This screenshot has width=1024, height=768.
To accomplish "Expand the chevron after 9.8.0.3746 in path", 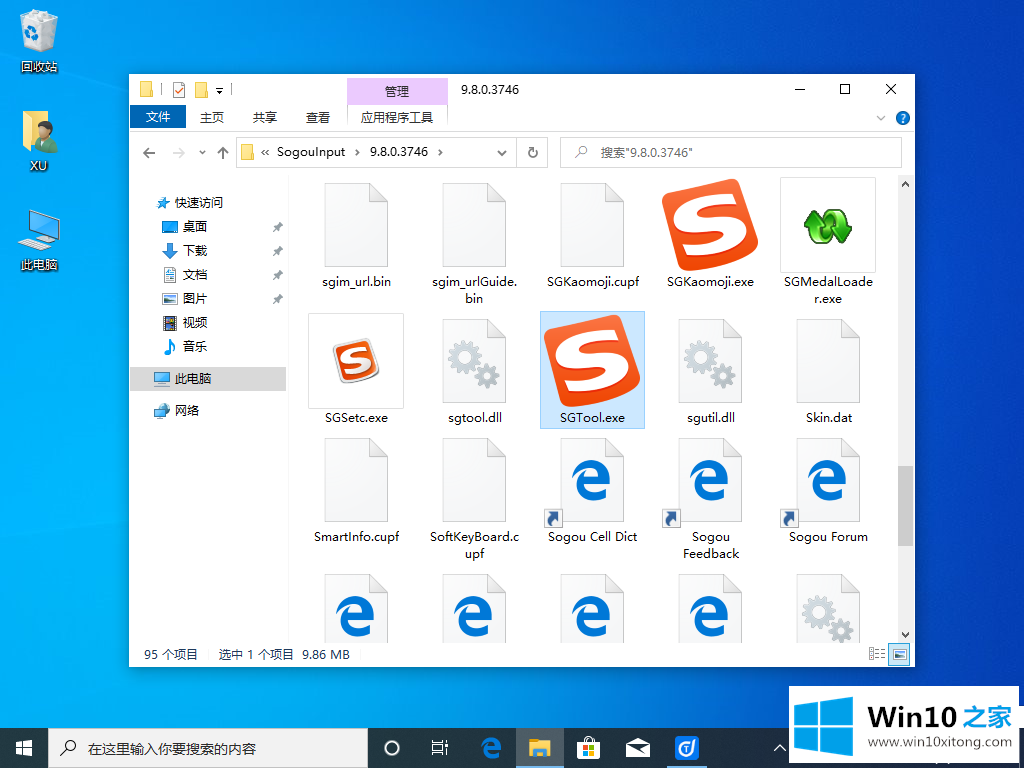I will tap(440, 152).
